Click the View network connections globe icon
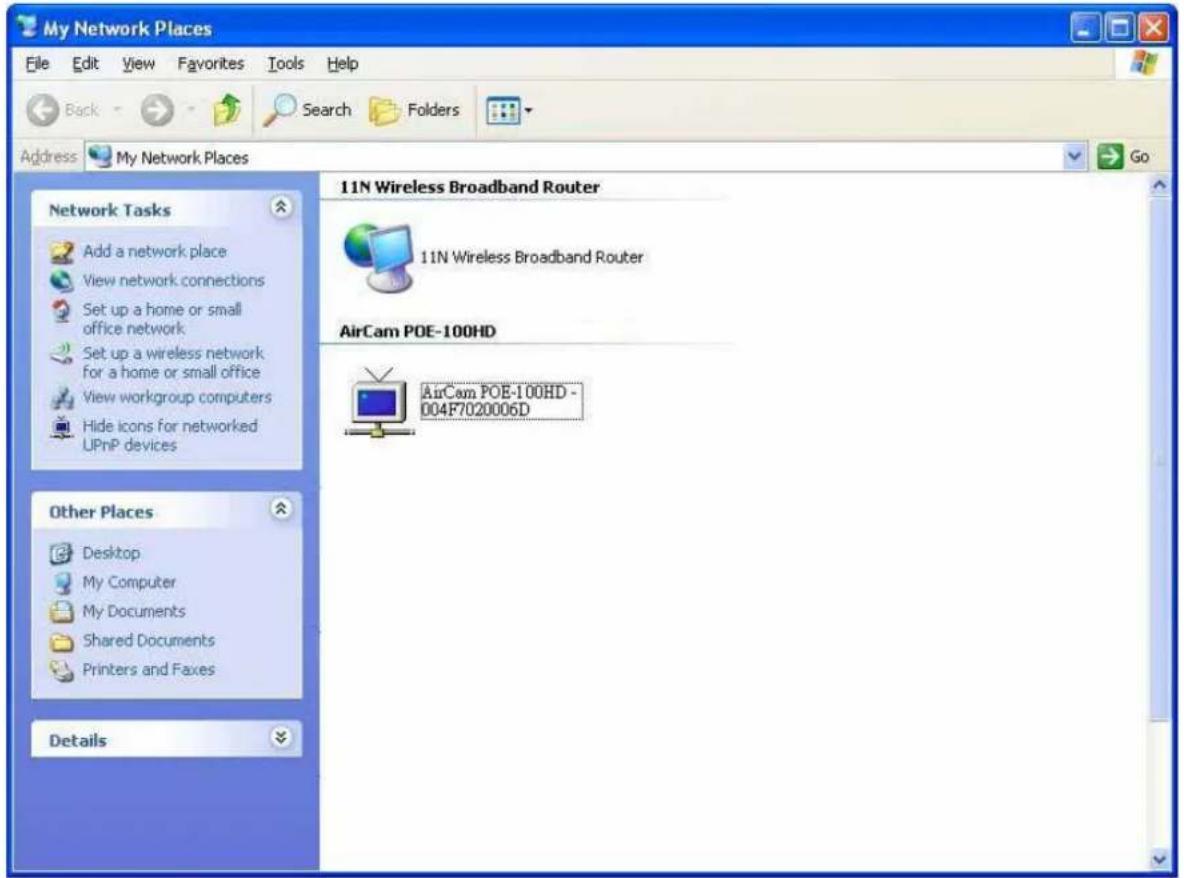Screen dimensions: 1184x878 pos(62,281)
